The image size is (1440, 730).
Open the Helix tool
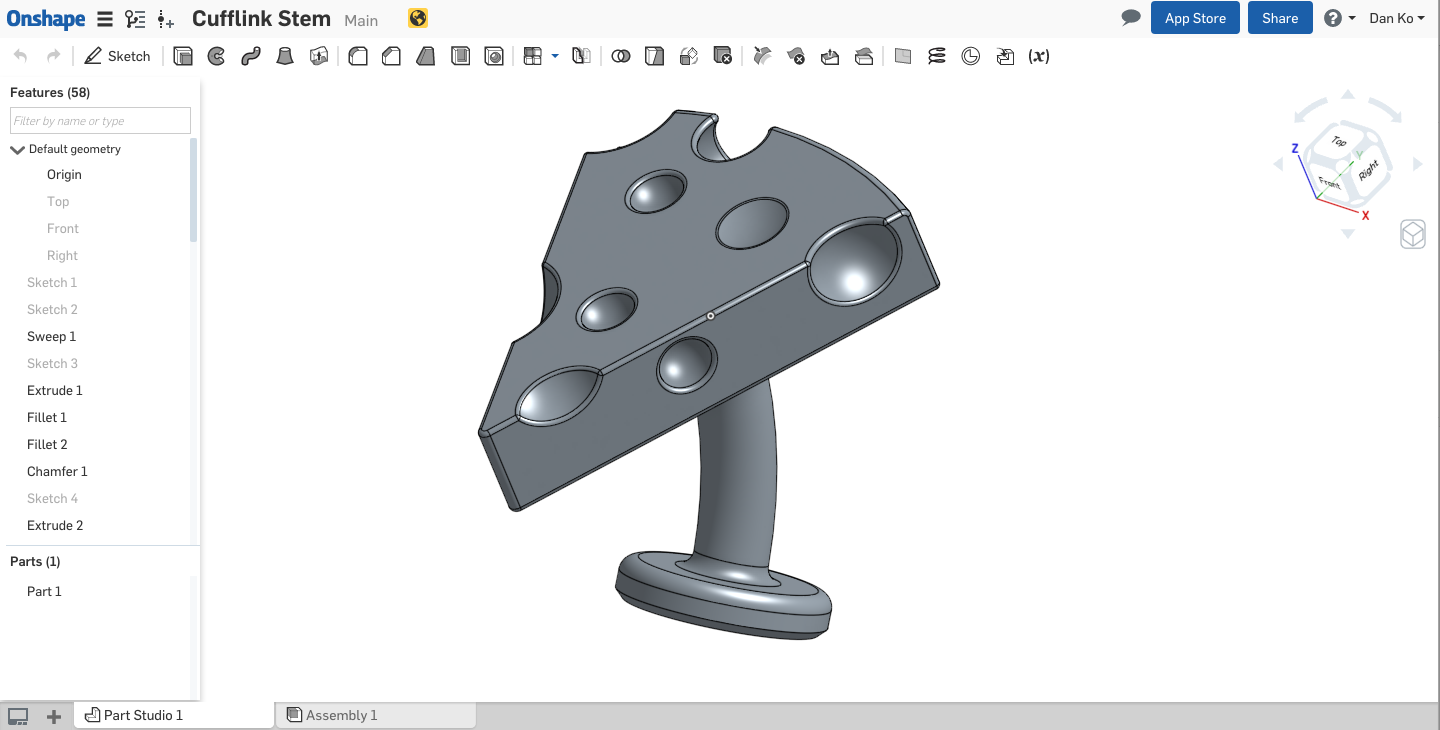[x=936, y=56]
